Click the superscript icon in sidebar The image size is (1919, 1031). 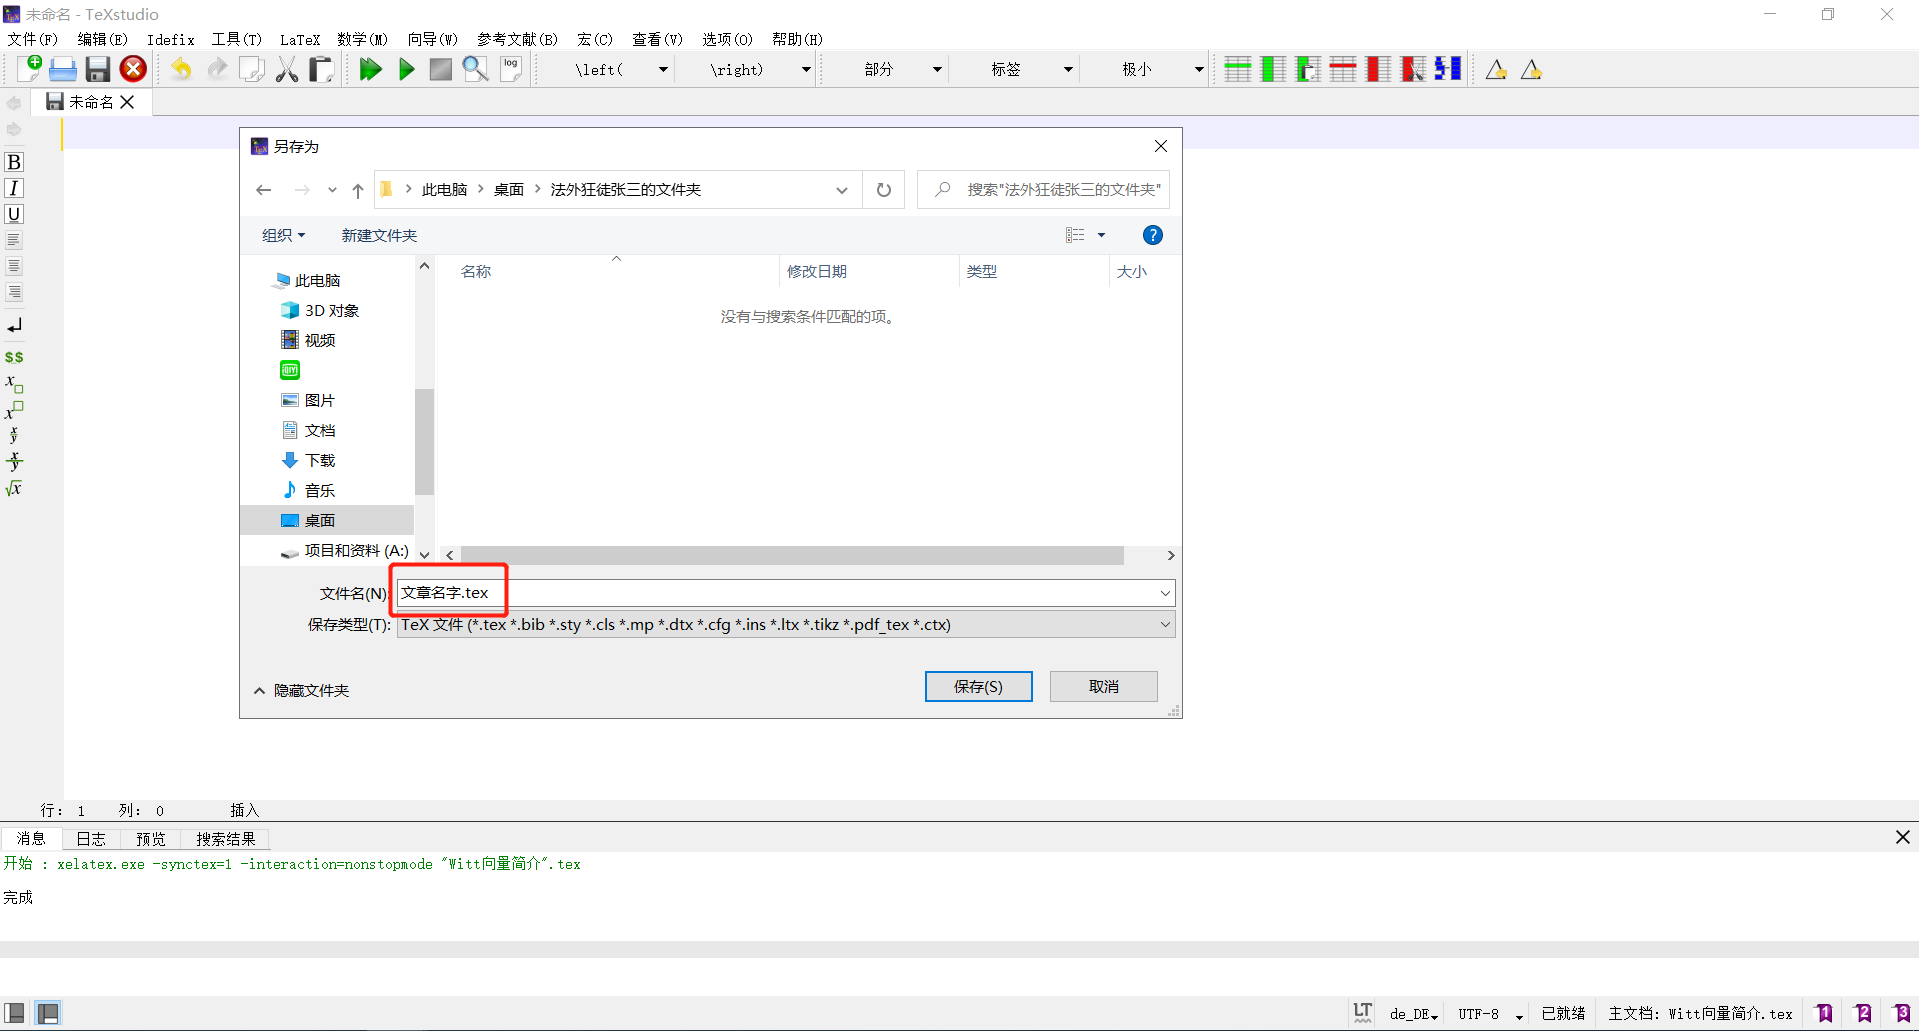point(14,410)
